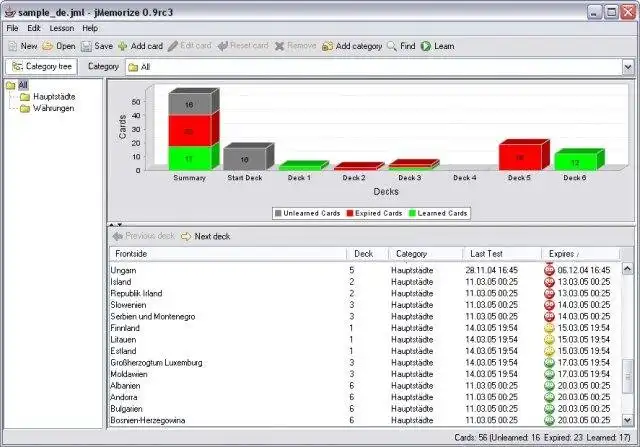The image size is (640, 447).
Task: Click green face icon in Moldawien row
Action: click(x=549, y=374)
